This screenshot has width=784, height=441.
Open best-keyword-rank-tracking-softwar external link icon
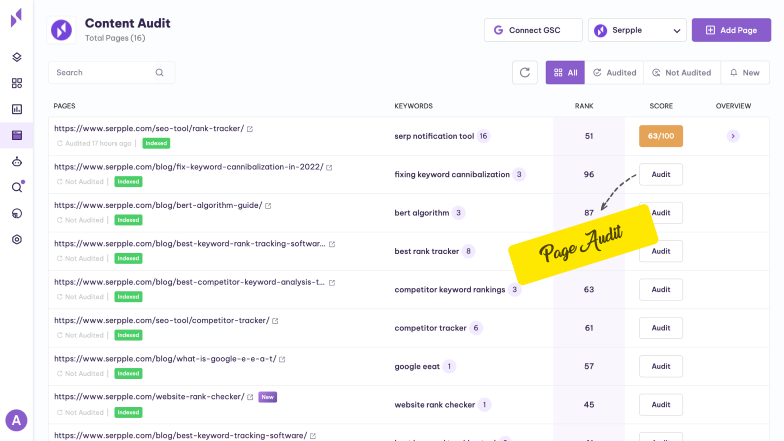pyautogui.click(x=332, y=244)
